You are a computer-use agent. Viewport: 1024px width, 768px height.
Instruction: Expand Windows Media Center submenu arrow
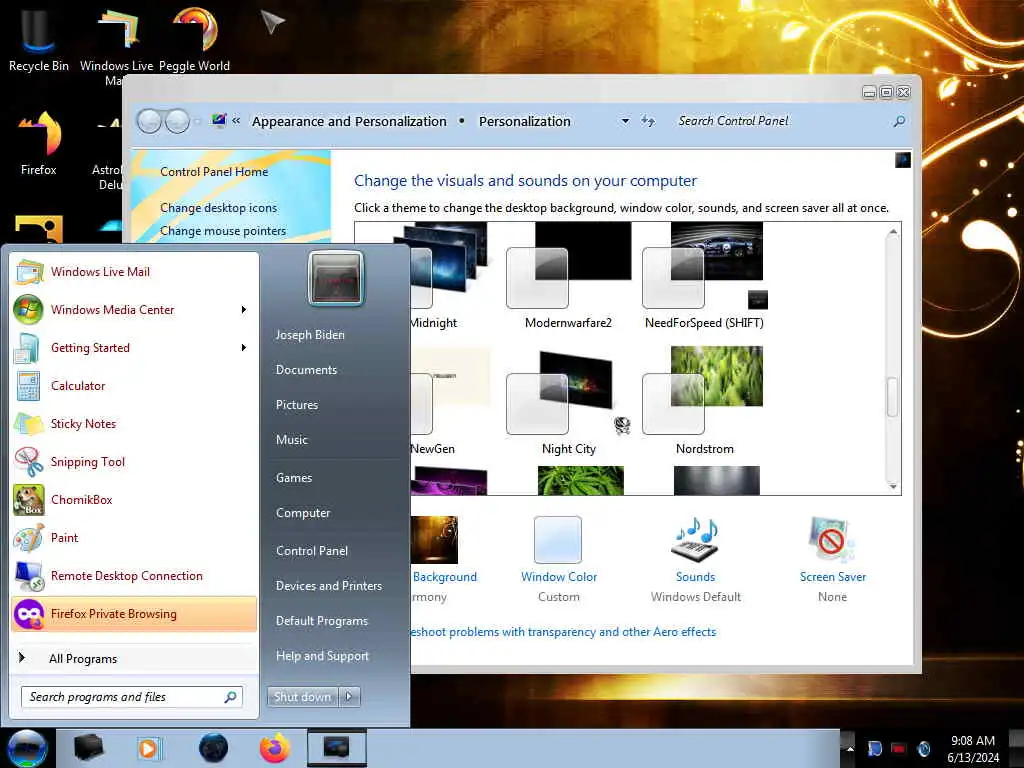[x=244, y=310]
